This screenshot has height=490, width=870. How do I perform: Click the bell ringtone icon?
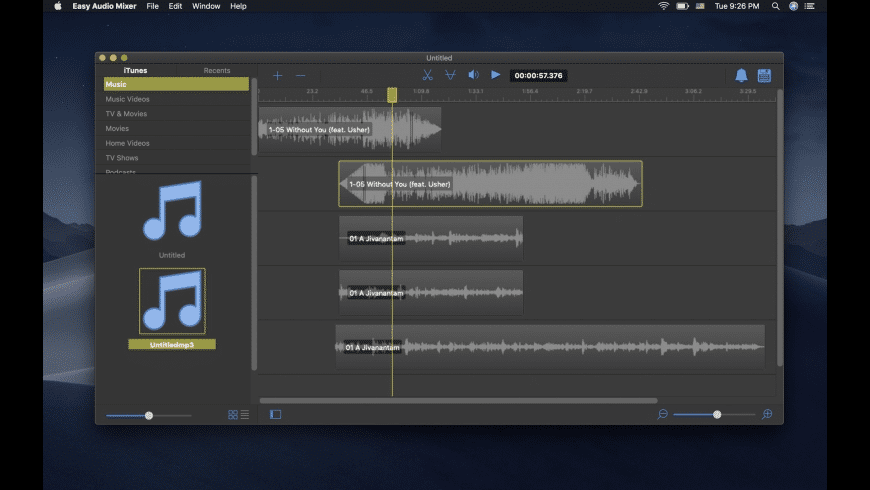click(x=741, y=75)
